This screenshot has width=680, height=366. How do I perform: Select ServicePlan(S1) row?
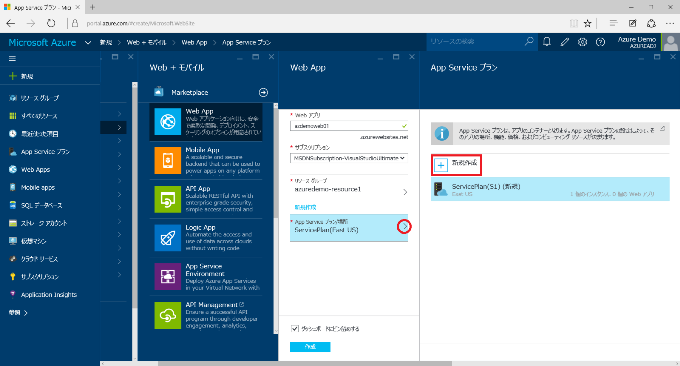[550, 190]
